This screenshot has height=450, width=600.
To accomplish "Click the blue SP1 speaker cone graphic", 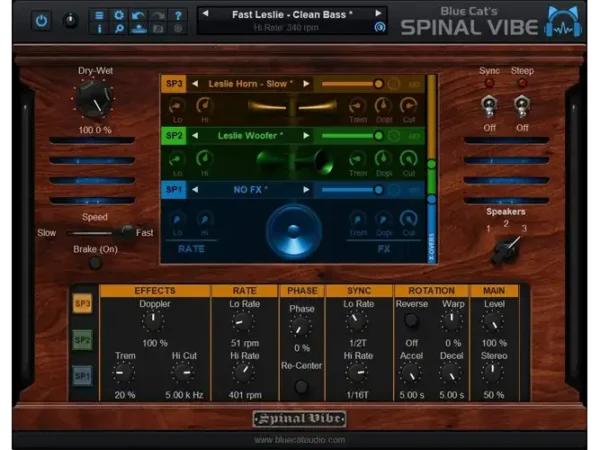I will coord(294,233).
